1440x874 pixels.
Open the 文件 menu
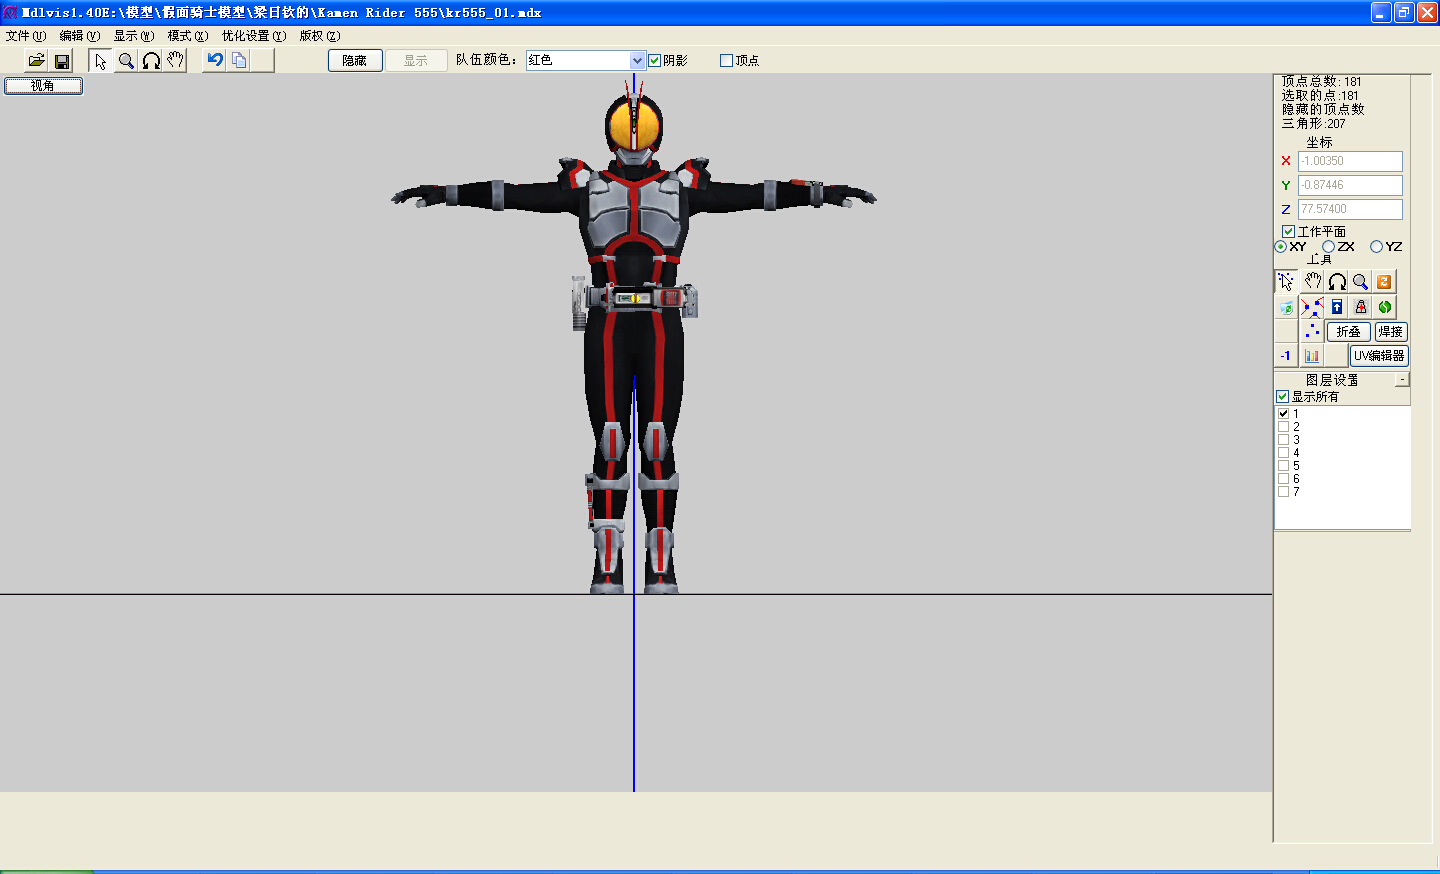(x=26, y=35)
